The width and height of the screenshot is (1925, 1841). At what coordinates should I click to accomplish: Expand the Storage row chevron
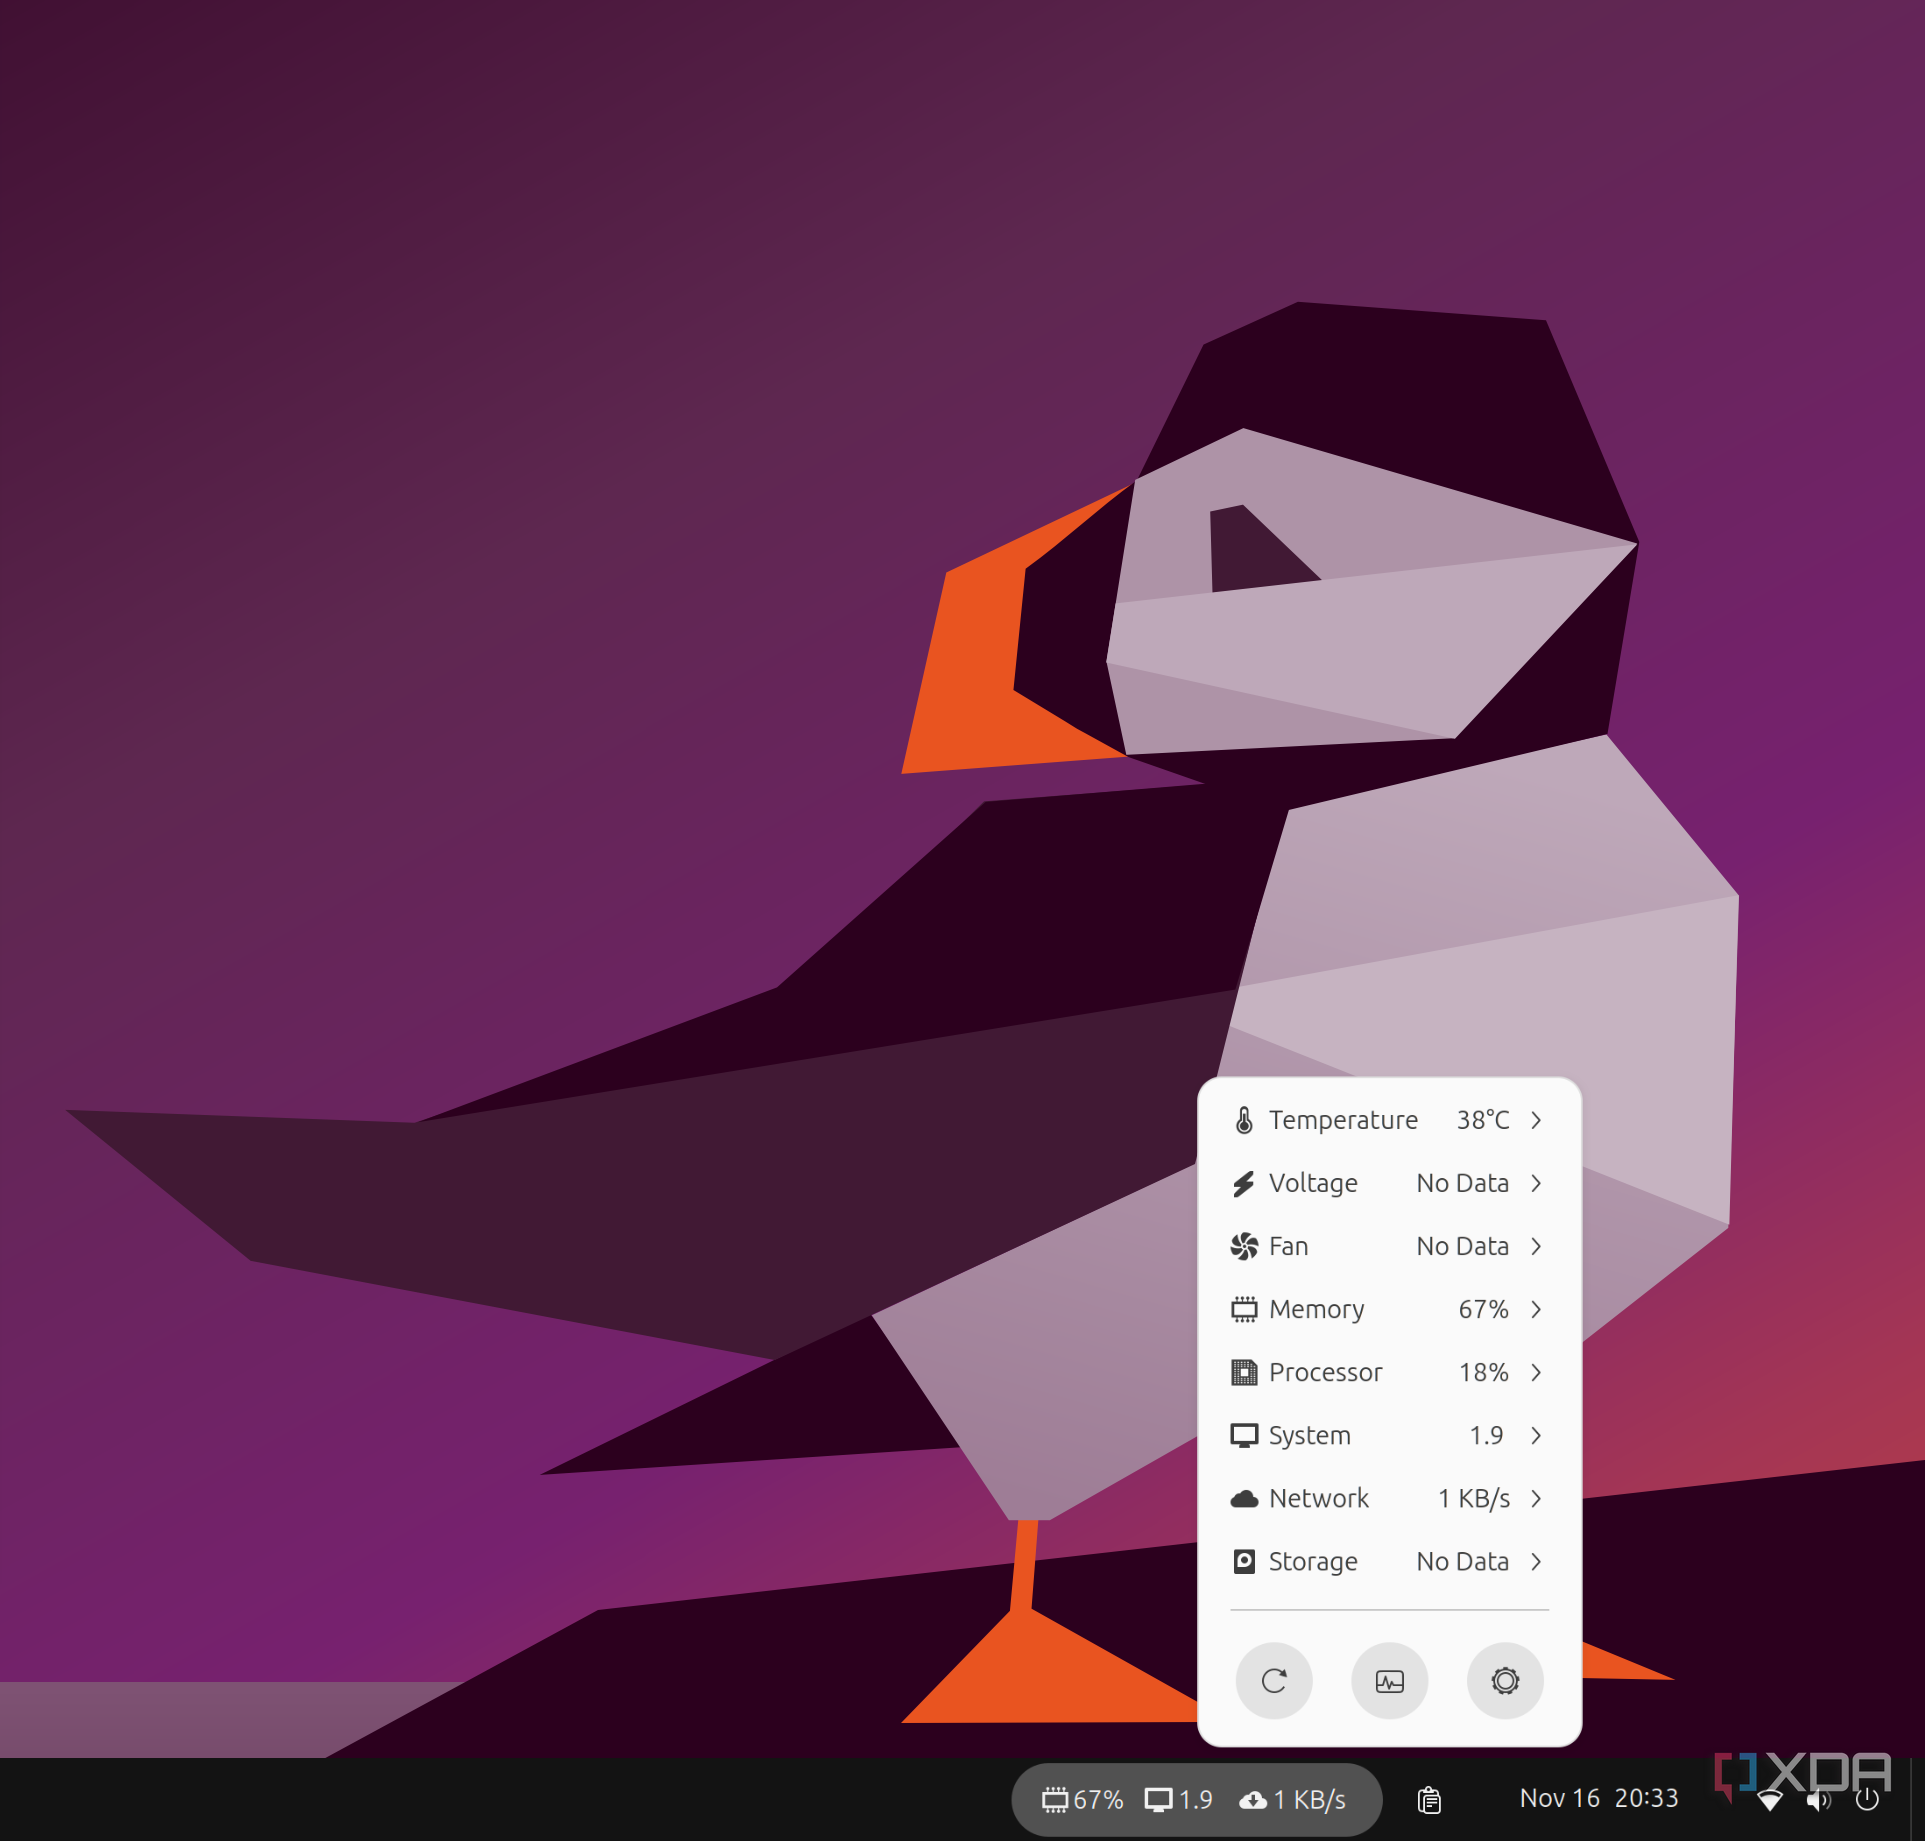pos(1536,1561)
